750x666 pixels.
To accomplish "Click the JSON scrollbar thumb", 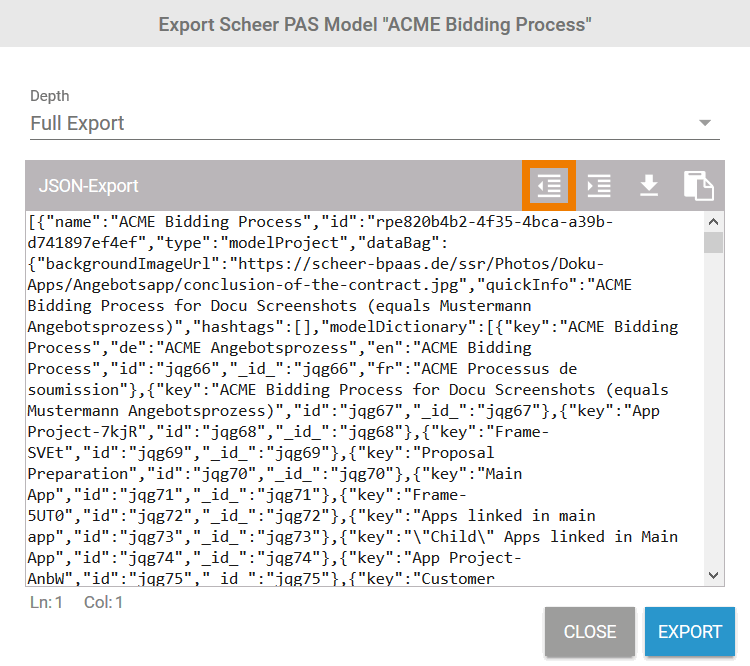I will (713, 243).
